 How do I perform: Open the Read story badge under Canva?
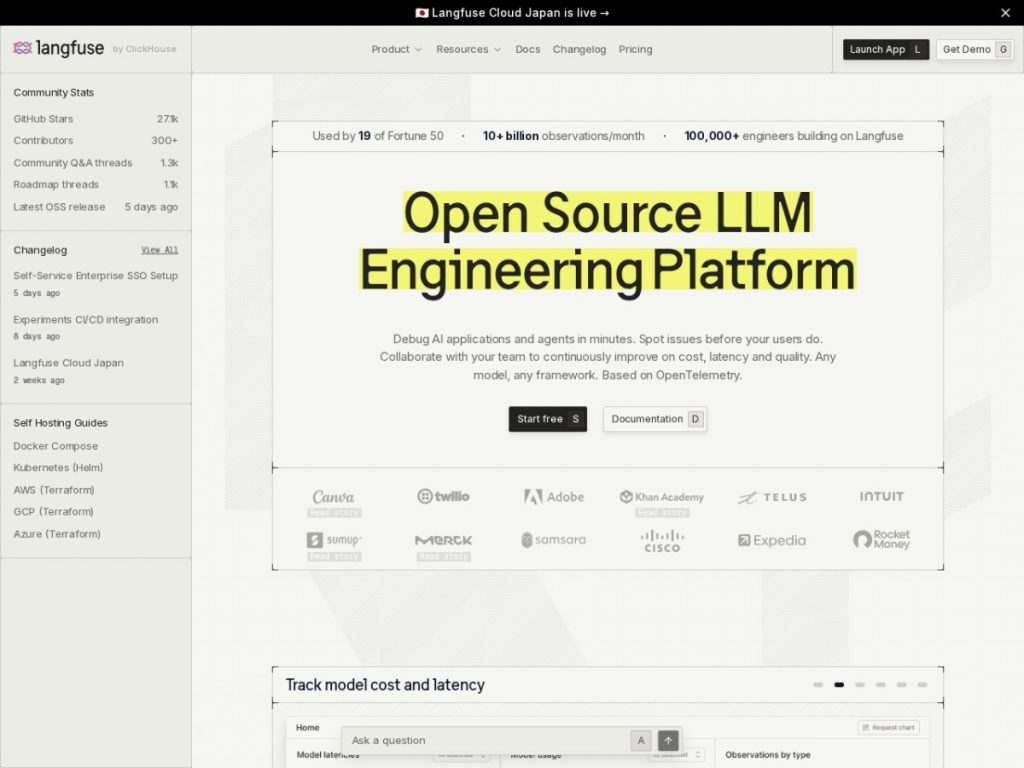(x=334, y=513)
